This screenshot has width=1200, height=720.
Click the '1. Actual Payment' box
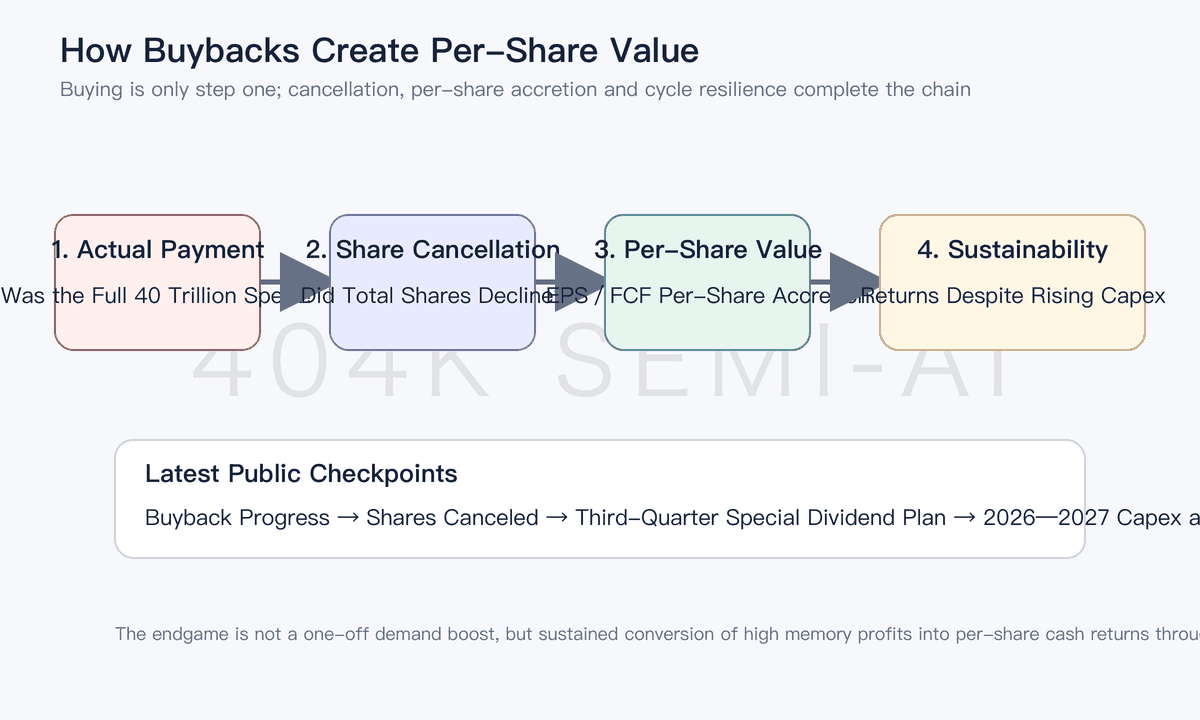pyautogui.click(x=157, y=282)
